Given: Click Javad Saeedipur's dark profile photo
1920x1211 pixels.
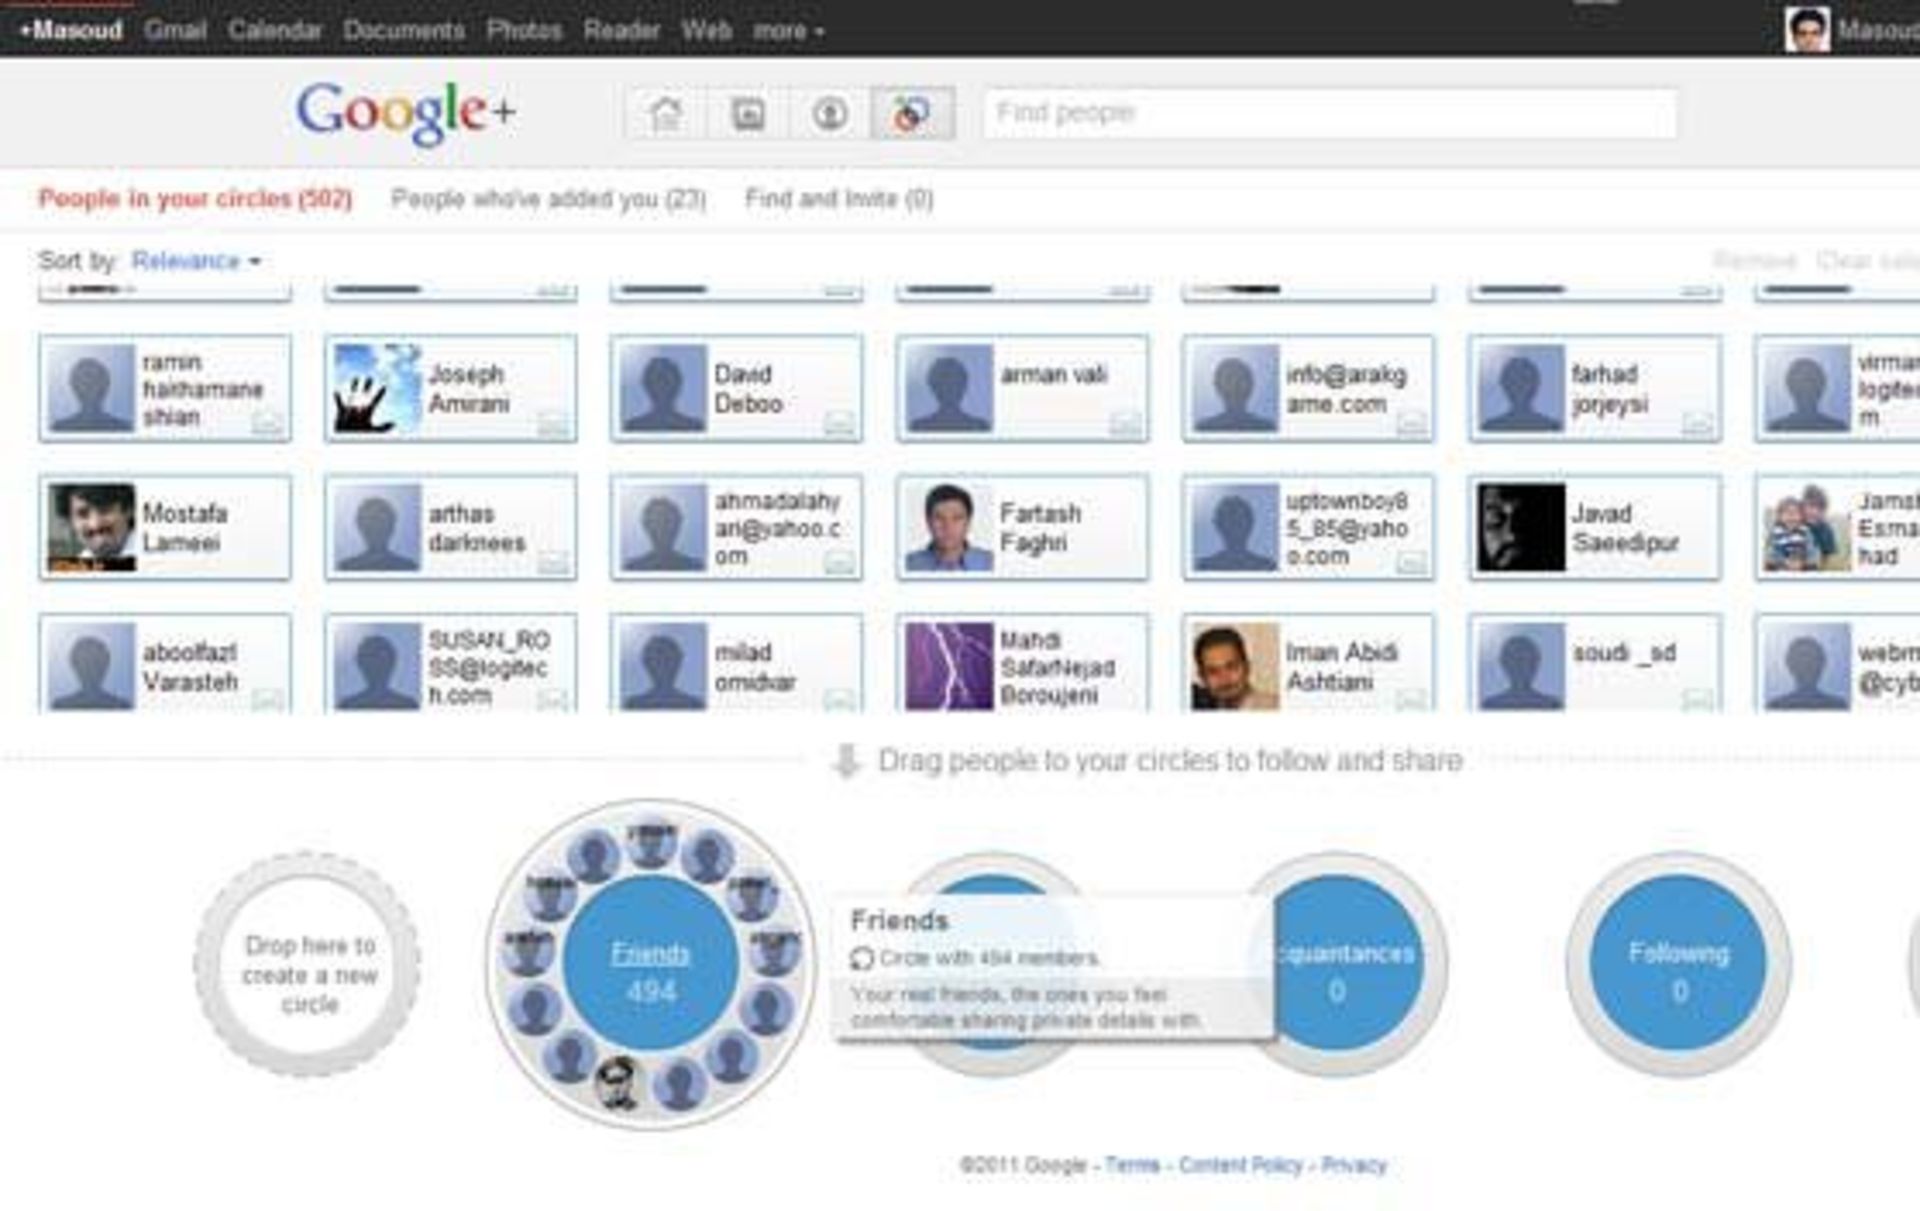Looking at the screenshot, I should [1521, 527].
